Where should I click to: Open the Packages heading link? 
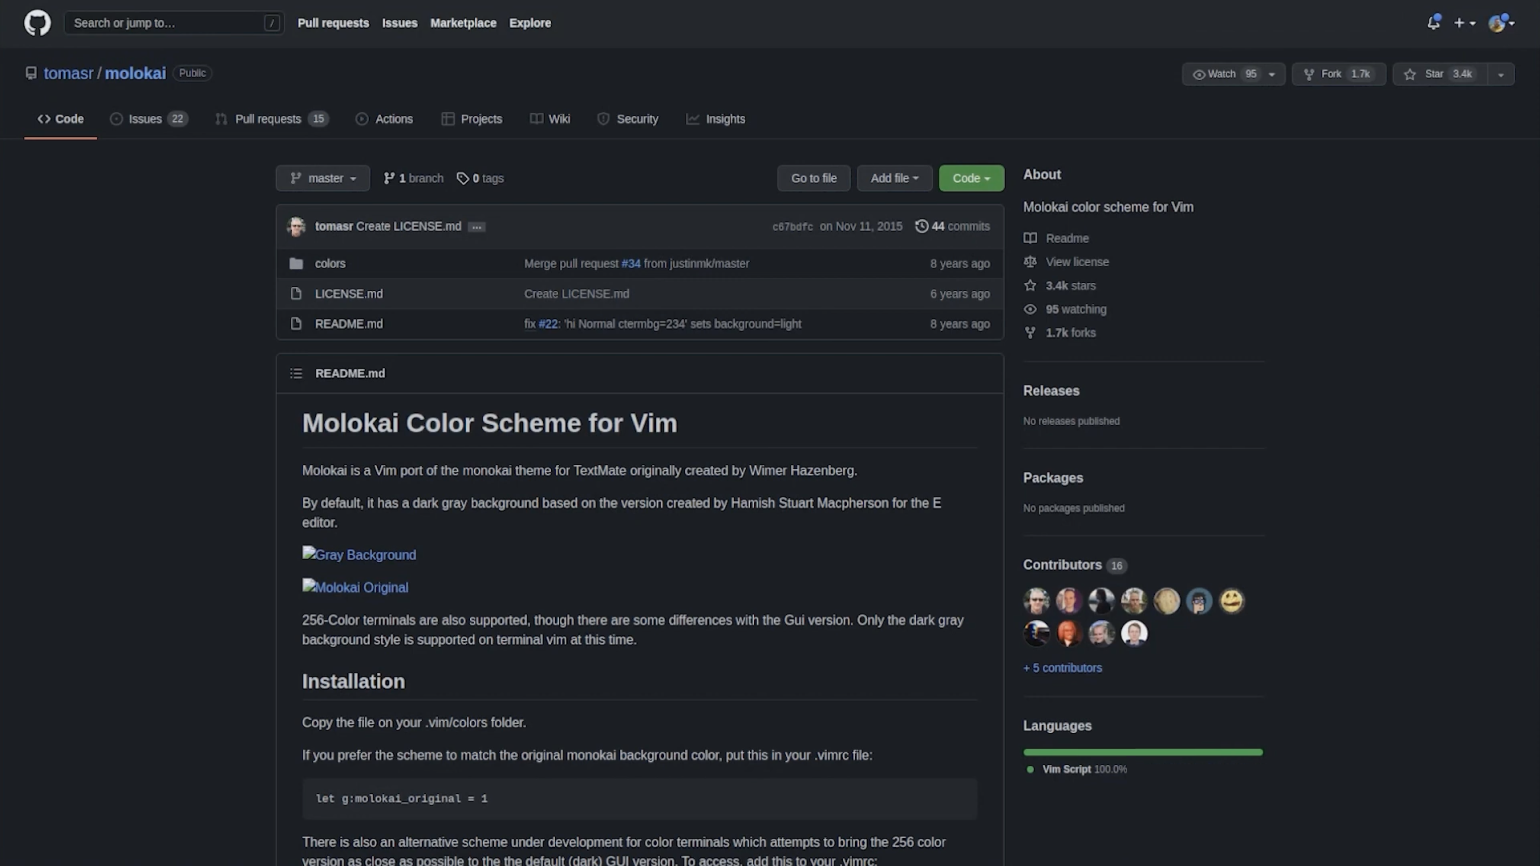(x=1053, y=478)
